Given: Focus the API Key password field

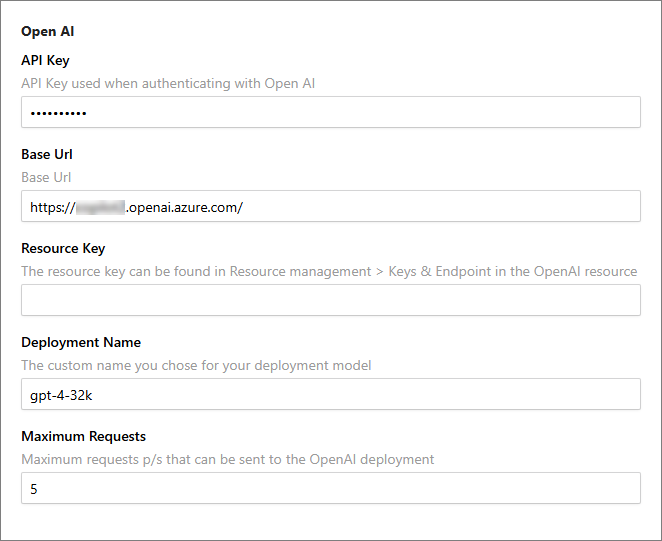Looking at the screenshot, I should (331, 112).
